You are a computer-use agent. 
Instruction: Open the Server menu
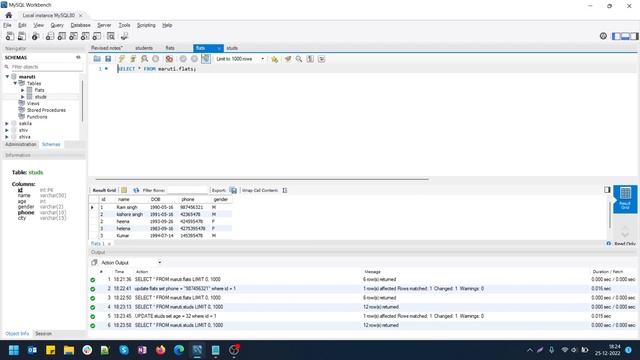click(x=104, y=25)
